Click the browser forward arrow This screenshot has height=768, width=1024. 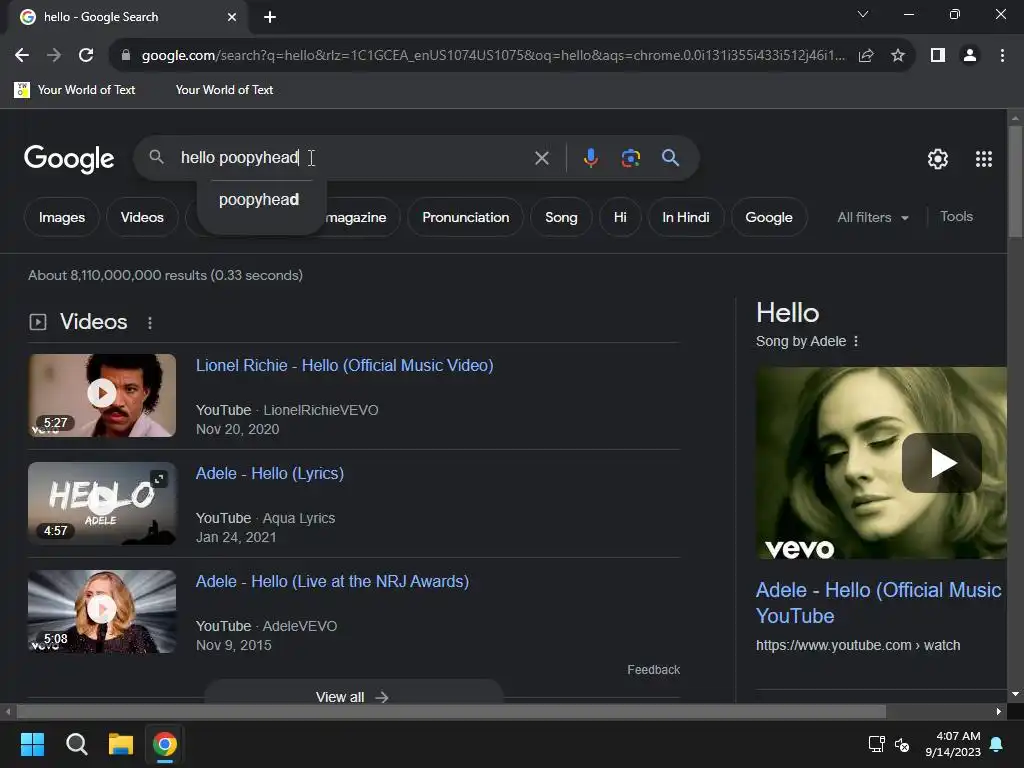tap(54, 56)
